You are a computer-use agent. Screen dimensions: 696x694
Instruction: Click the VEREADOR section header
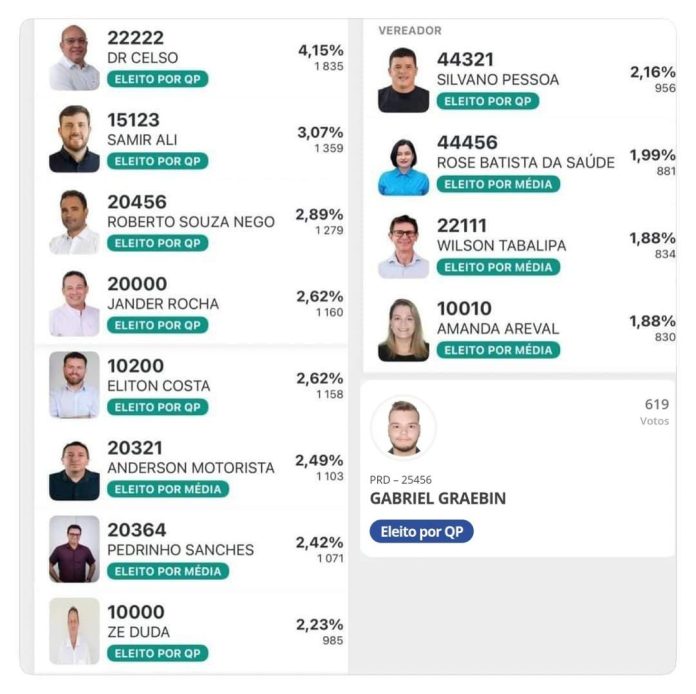coord(409,31)
